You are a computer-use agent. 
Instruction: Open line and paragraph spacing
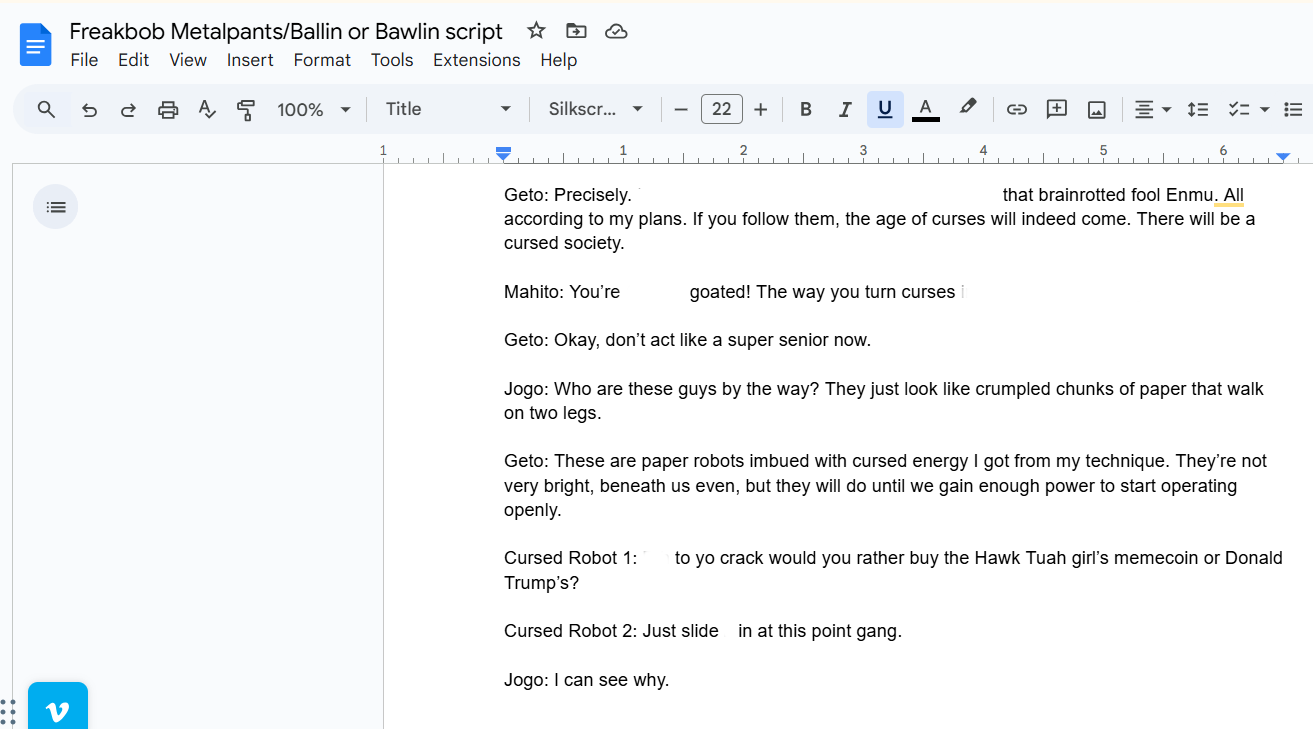click(x=1198, y=110)
